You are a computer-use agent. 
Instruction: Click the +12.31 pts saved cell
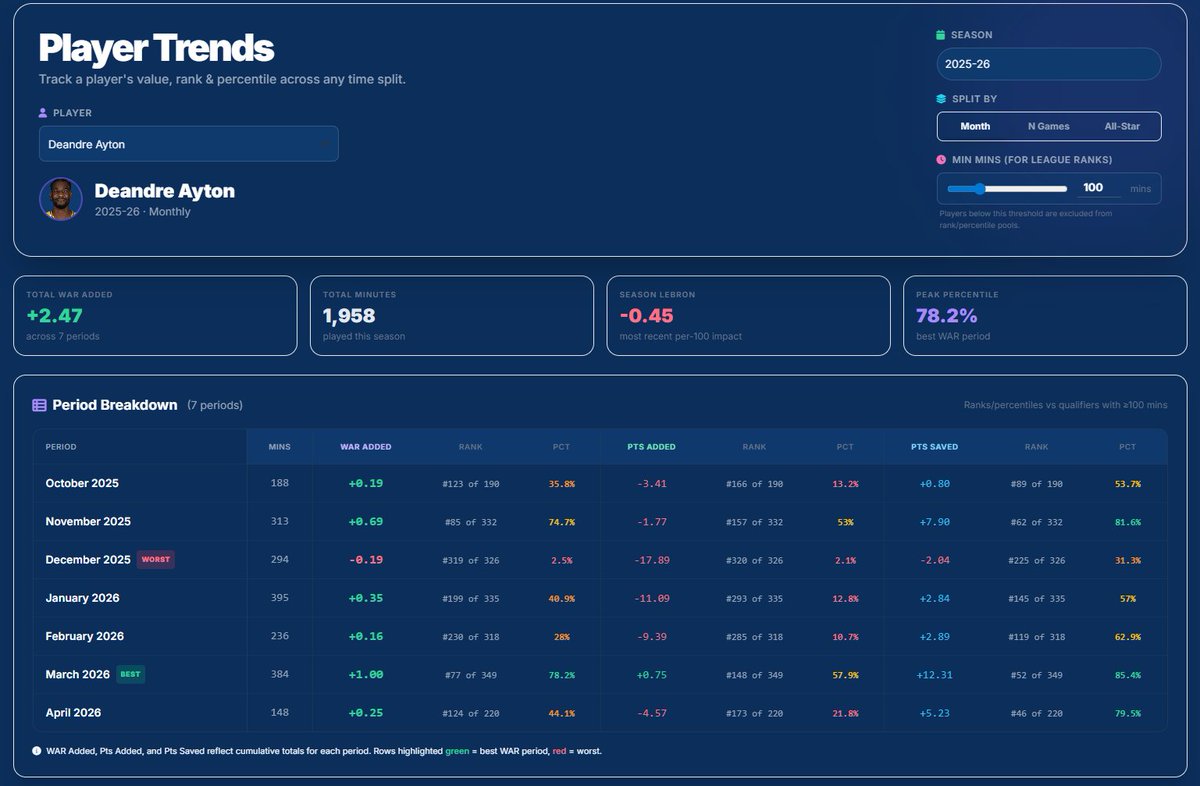[x=934, y=675]
